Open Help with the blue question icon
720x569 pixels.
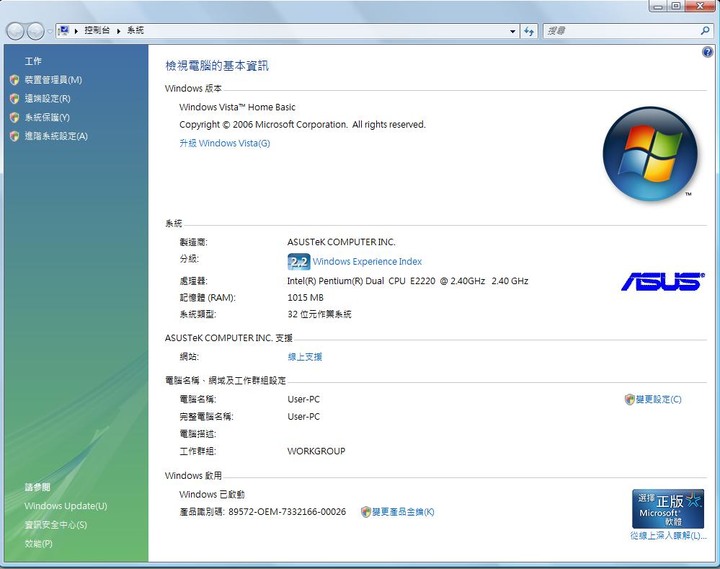point(708,52)
